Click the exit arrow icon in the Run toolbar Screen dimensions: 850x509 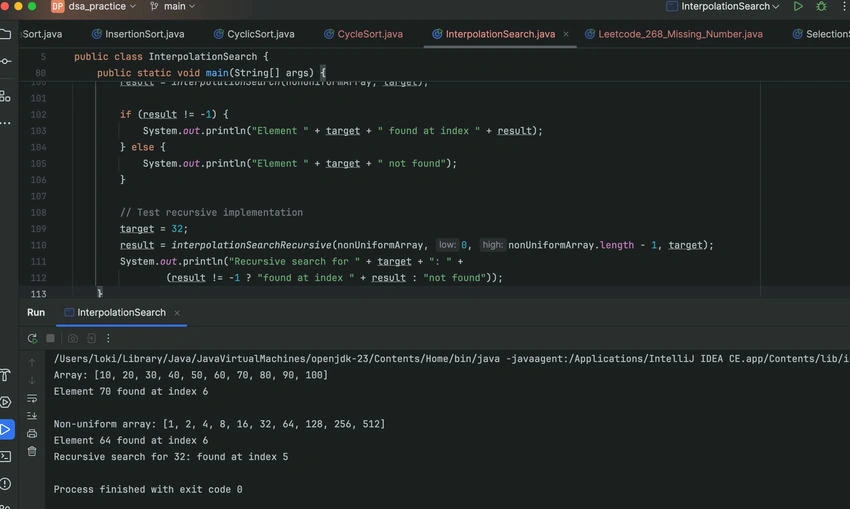(91, 338)
